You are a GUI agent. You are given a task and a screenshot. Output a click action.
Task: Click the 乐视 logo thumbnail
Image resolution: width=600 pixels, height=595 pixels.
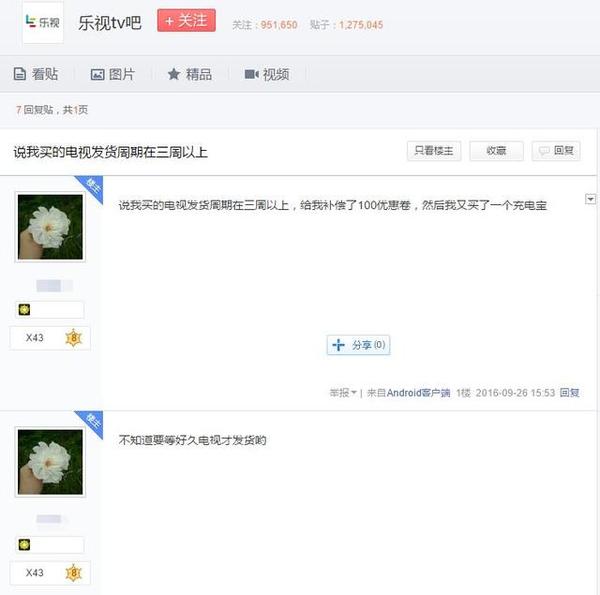point(43,22)
